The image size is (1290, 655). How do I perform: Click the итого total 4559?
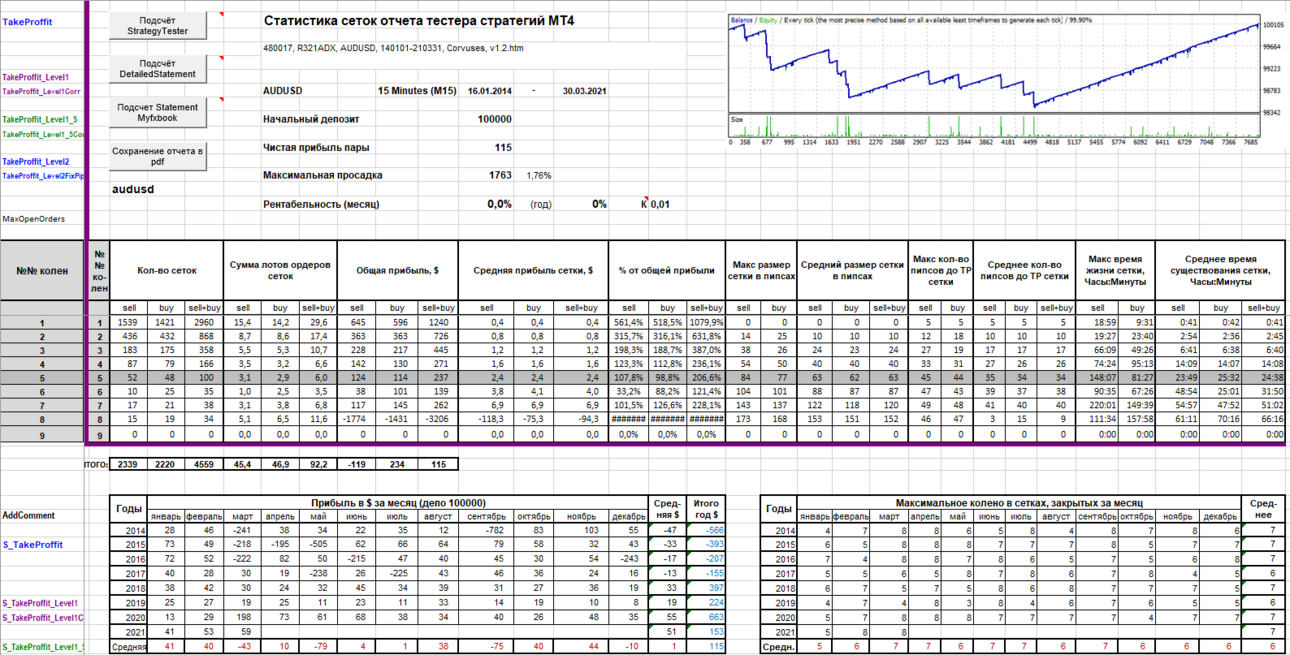pos(204,464)
